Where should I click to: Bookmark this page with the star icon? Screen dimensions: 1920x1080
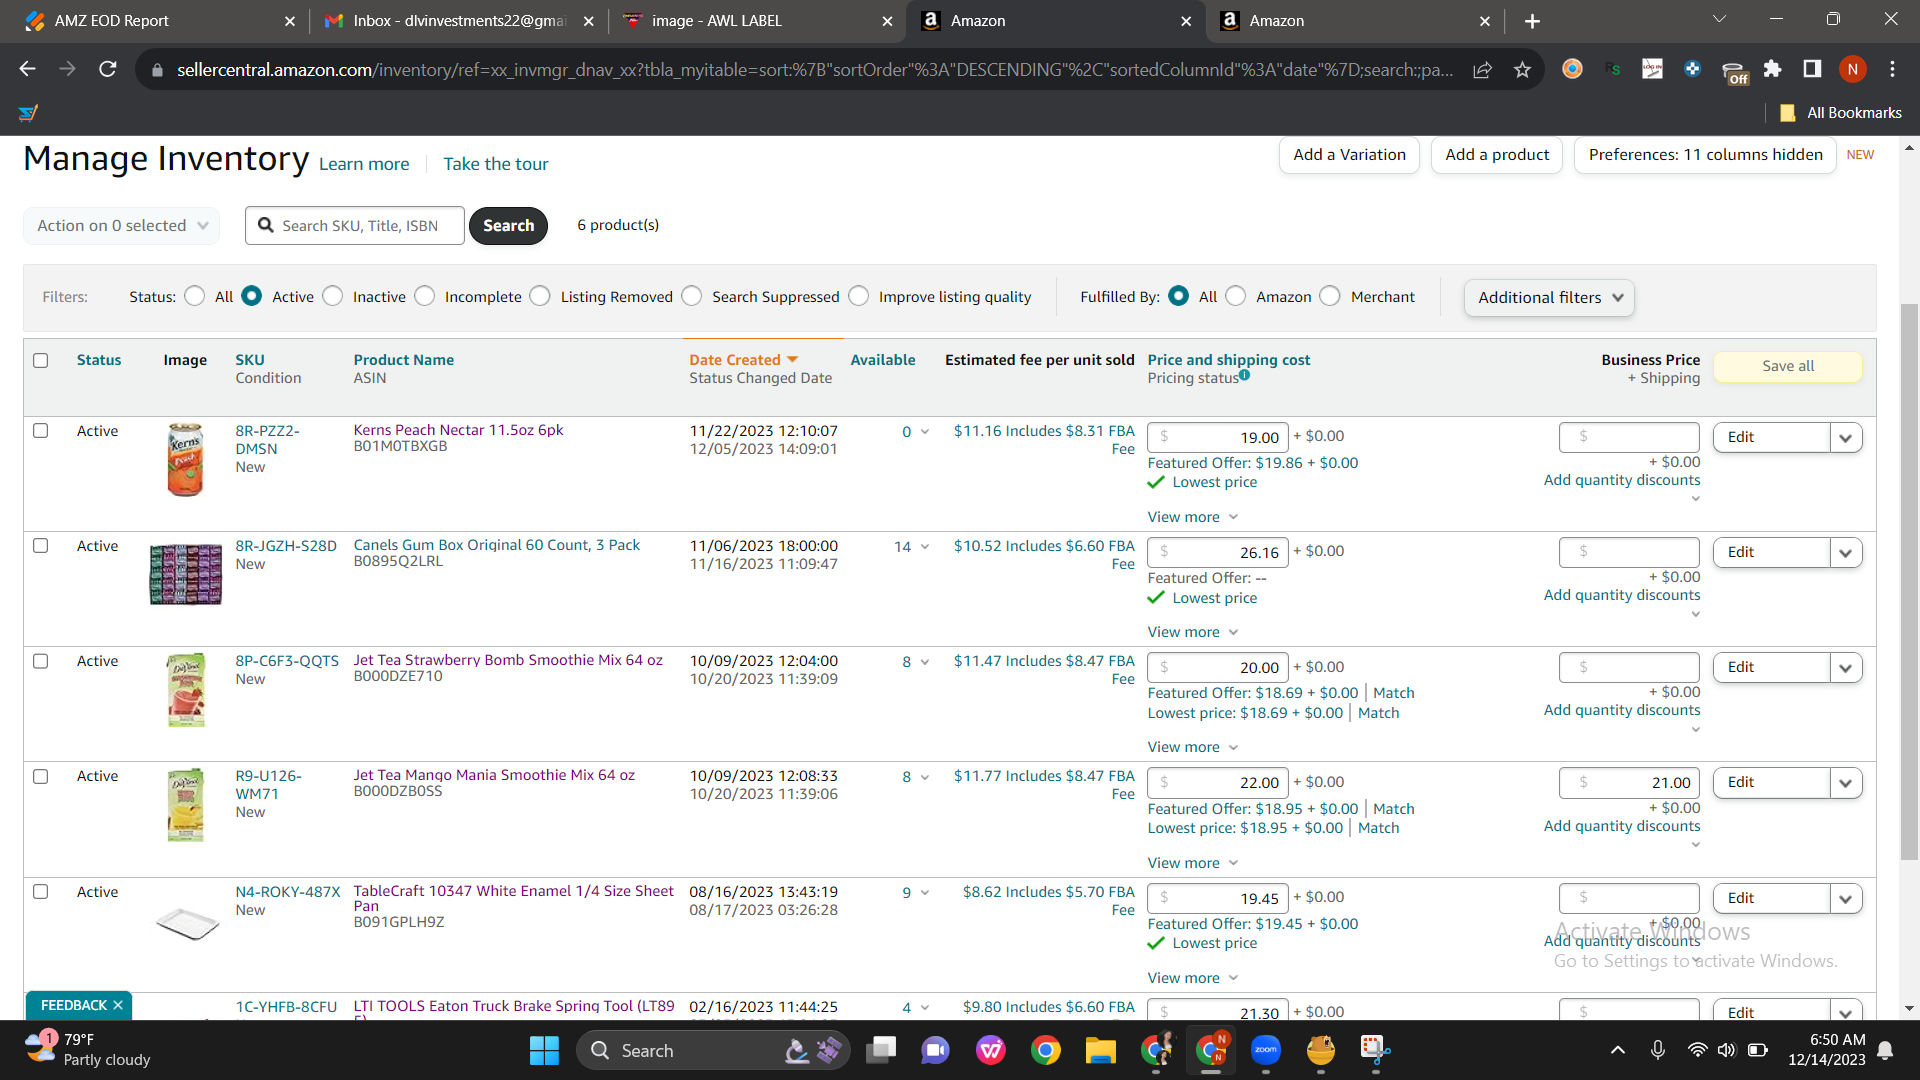(1522, 69)
